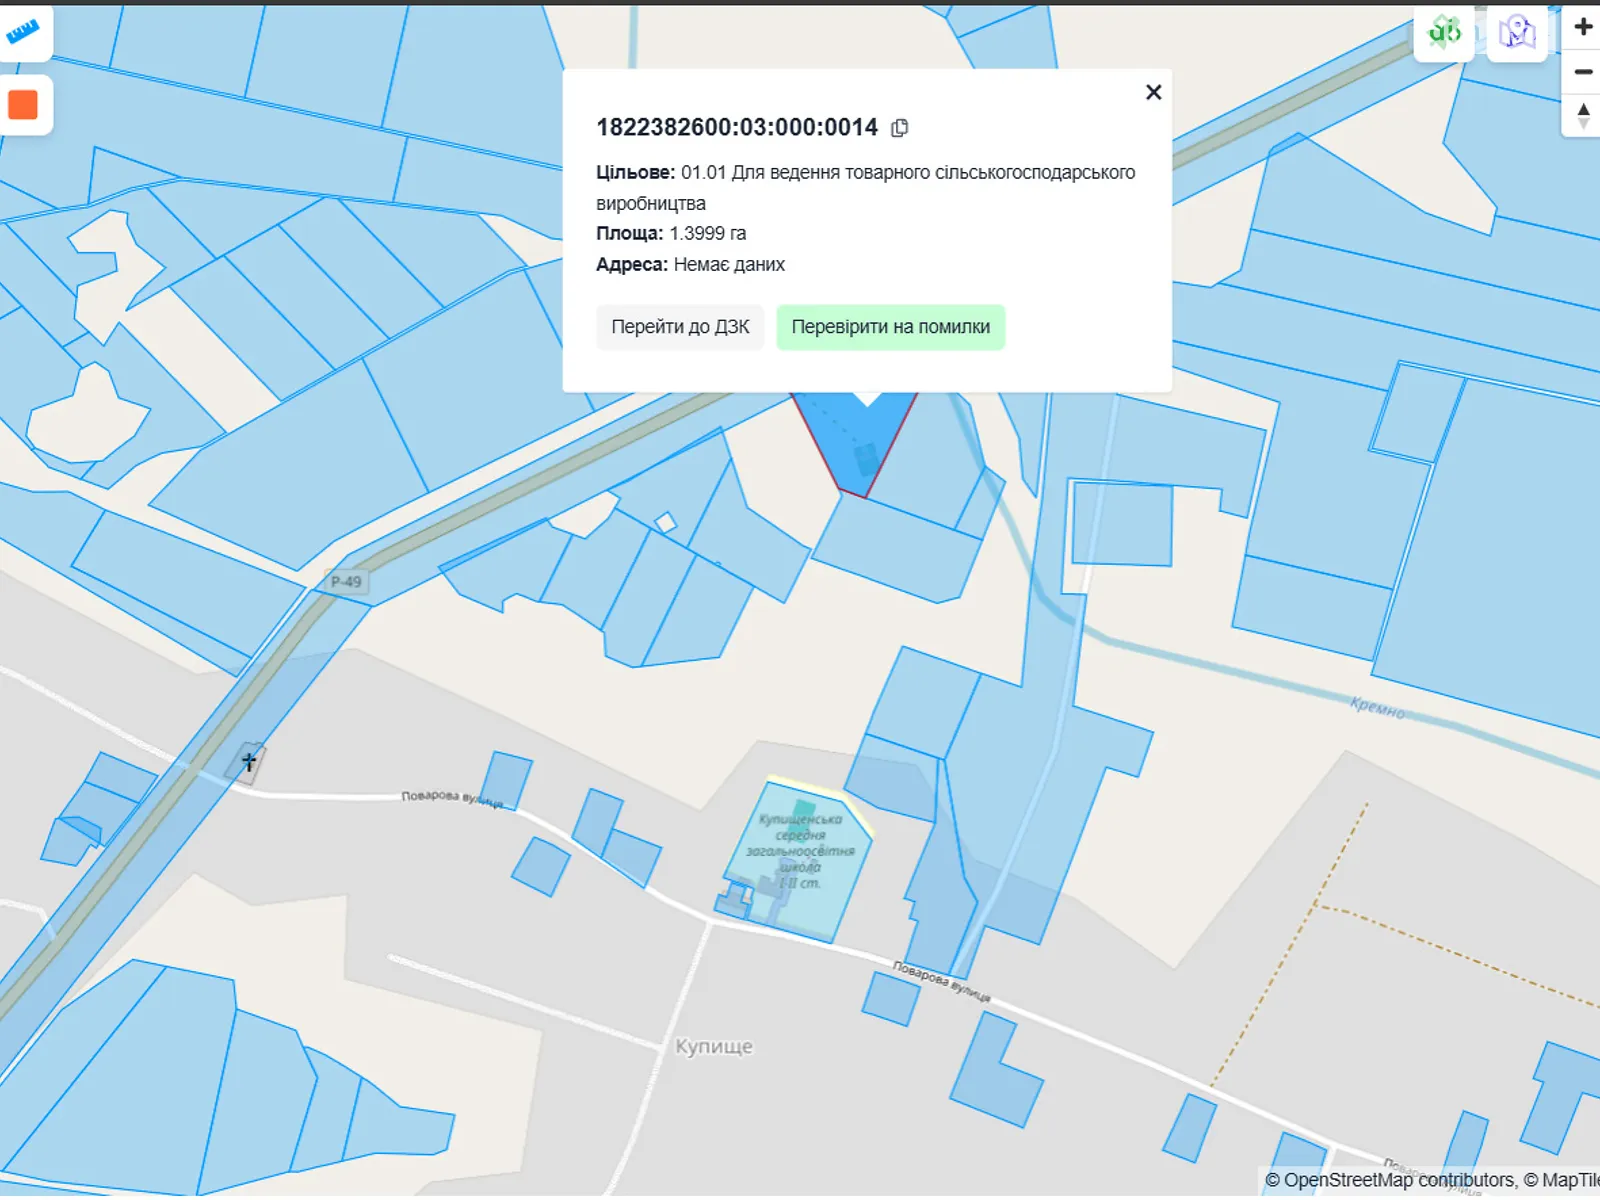Click the left 'Поварова вулиця' street label

click(x=451, y=798)
